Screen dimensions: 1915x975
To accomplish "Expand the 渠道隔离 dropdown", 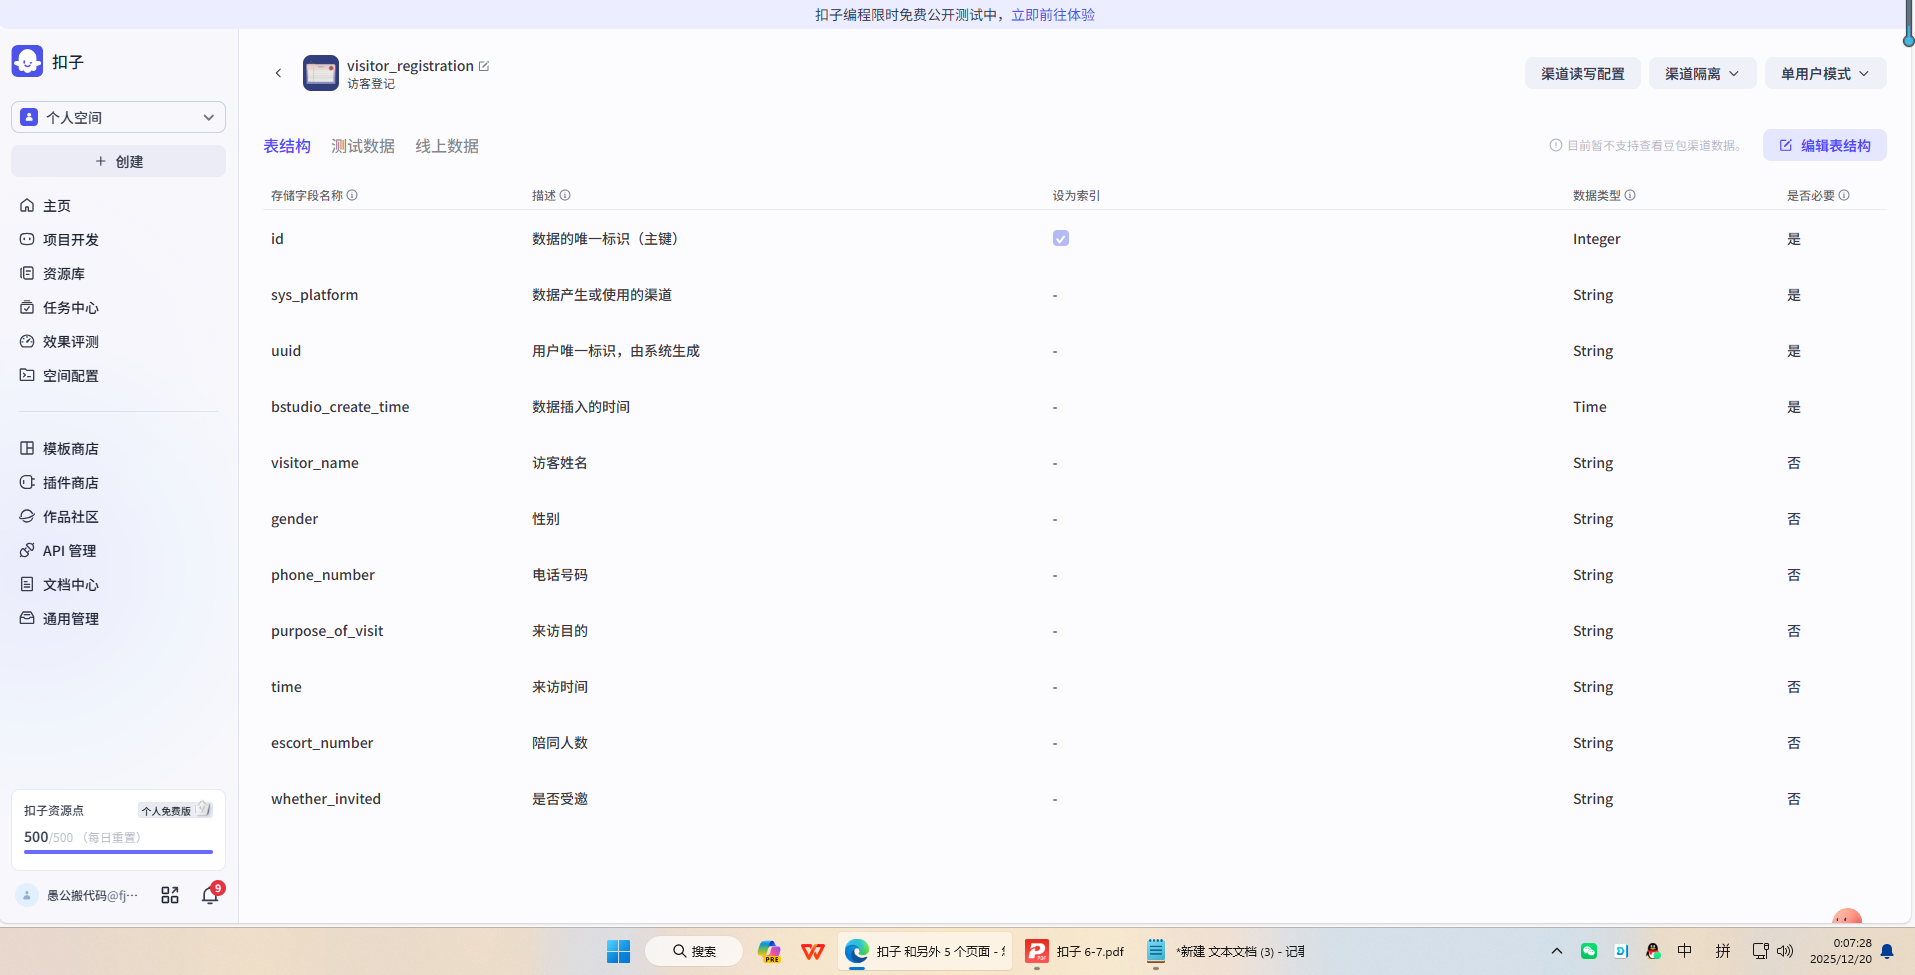I will (1700, 73).
